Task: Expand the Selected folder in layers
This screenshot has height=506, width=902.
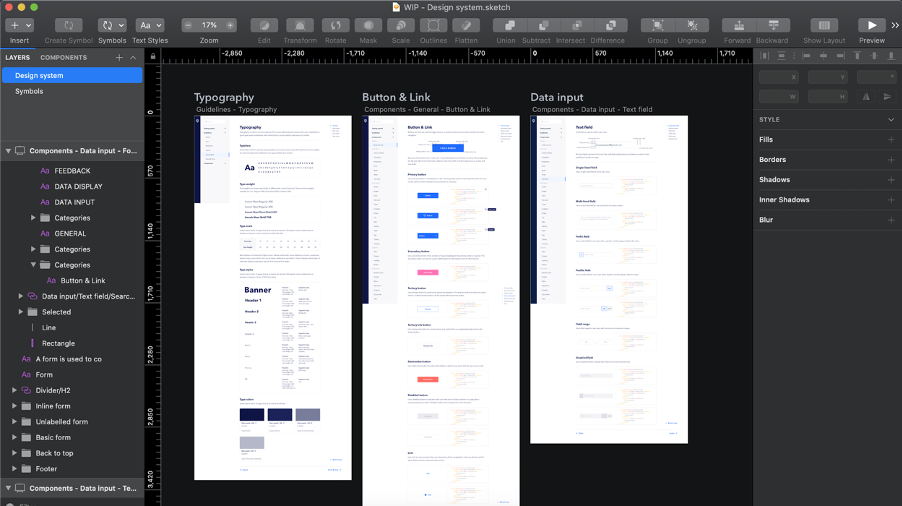Action: 21,312
